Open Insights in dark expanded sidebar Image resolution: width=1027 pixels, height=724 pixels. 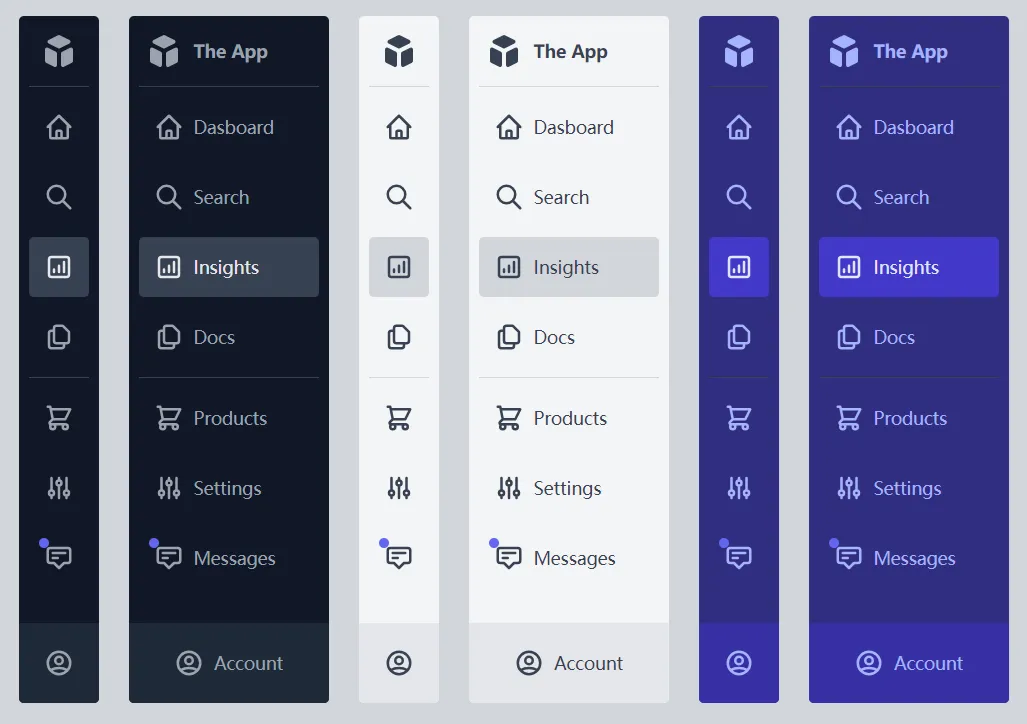coord(229,267)
